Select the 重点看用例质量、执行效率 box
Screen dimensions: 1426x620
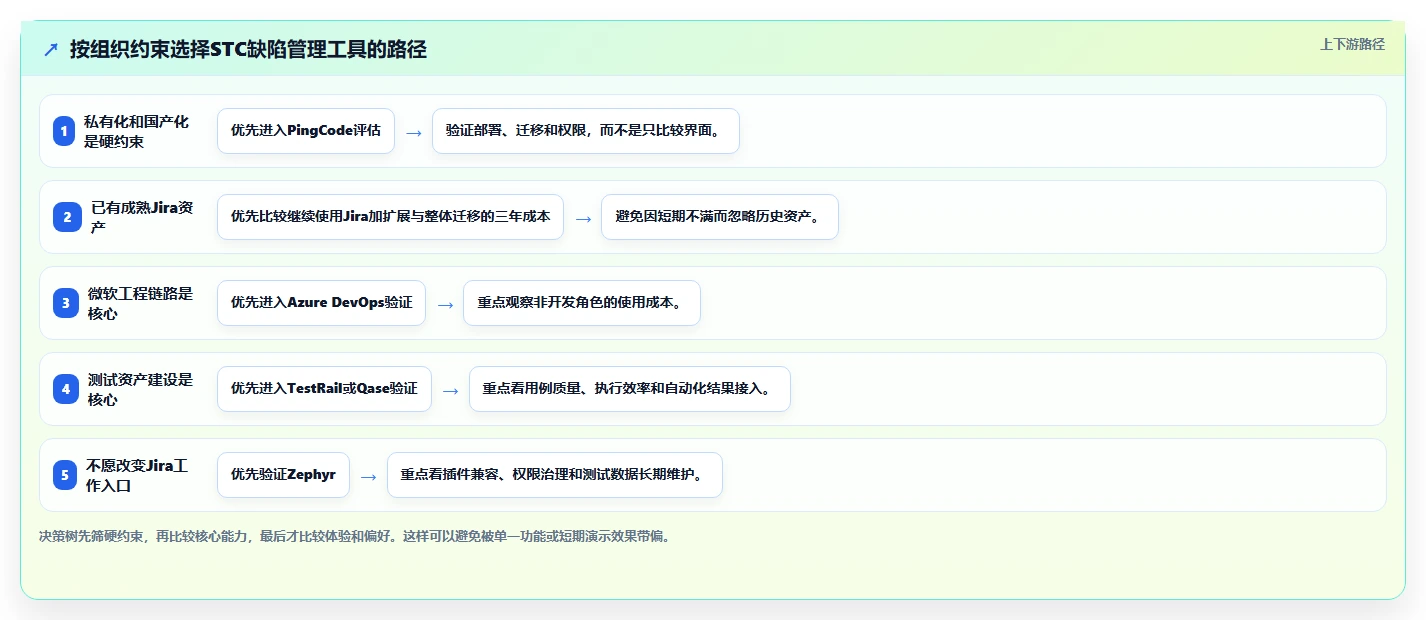tap(629, 389)
